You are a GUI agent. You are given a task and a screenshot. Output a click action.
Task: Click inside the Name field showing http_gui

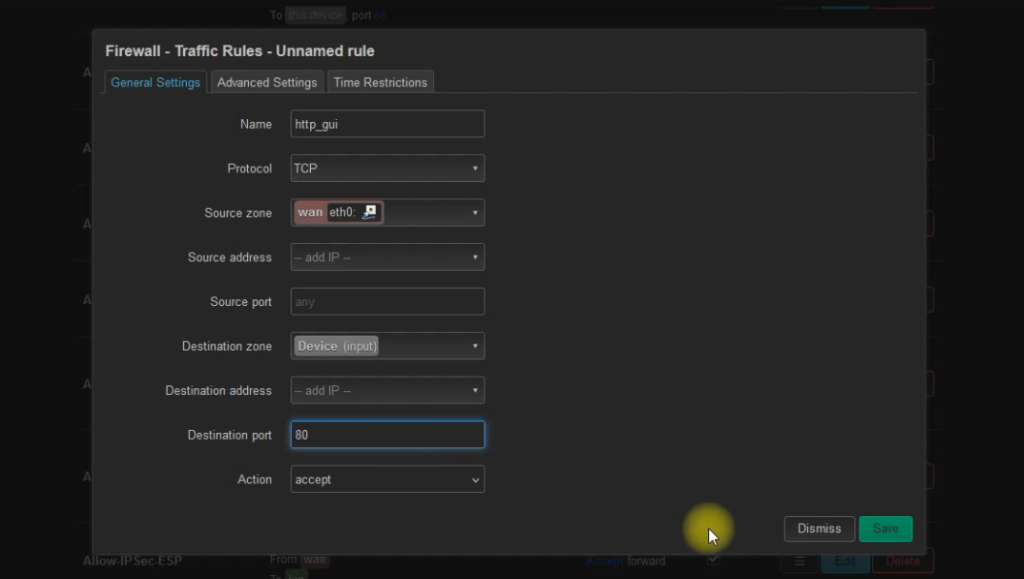(387, 124)
